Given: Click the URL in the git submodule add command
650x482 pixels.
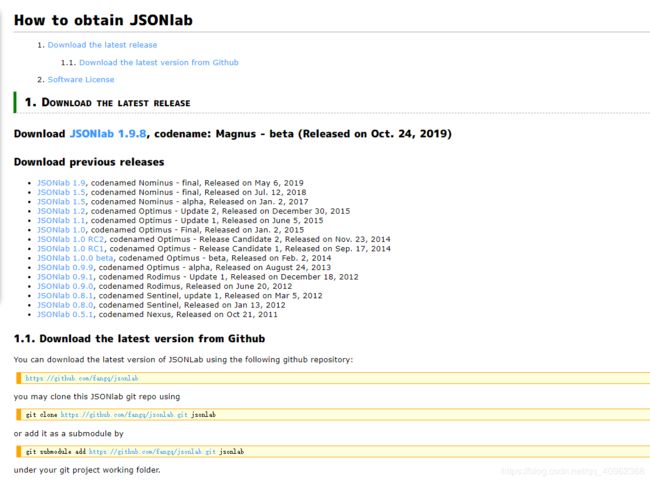Looking at the screenshot, I should [152, 451].
